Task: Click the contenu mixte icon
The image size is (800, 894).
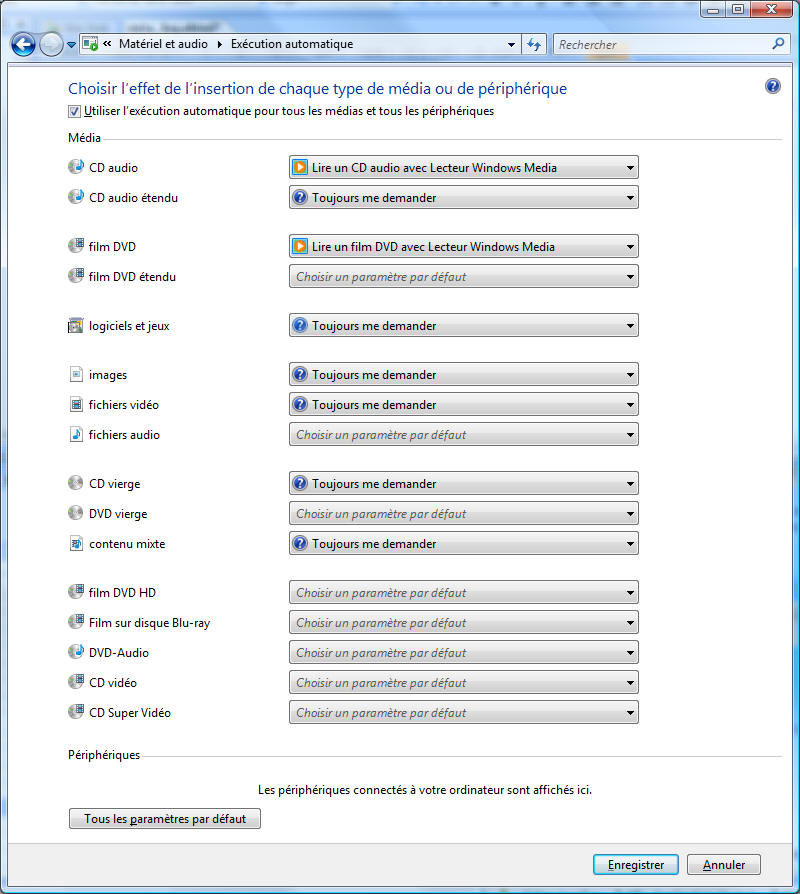Action: [76, 543]
